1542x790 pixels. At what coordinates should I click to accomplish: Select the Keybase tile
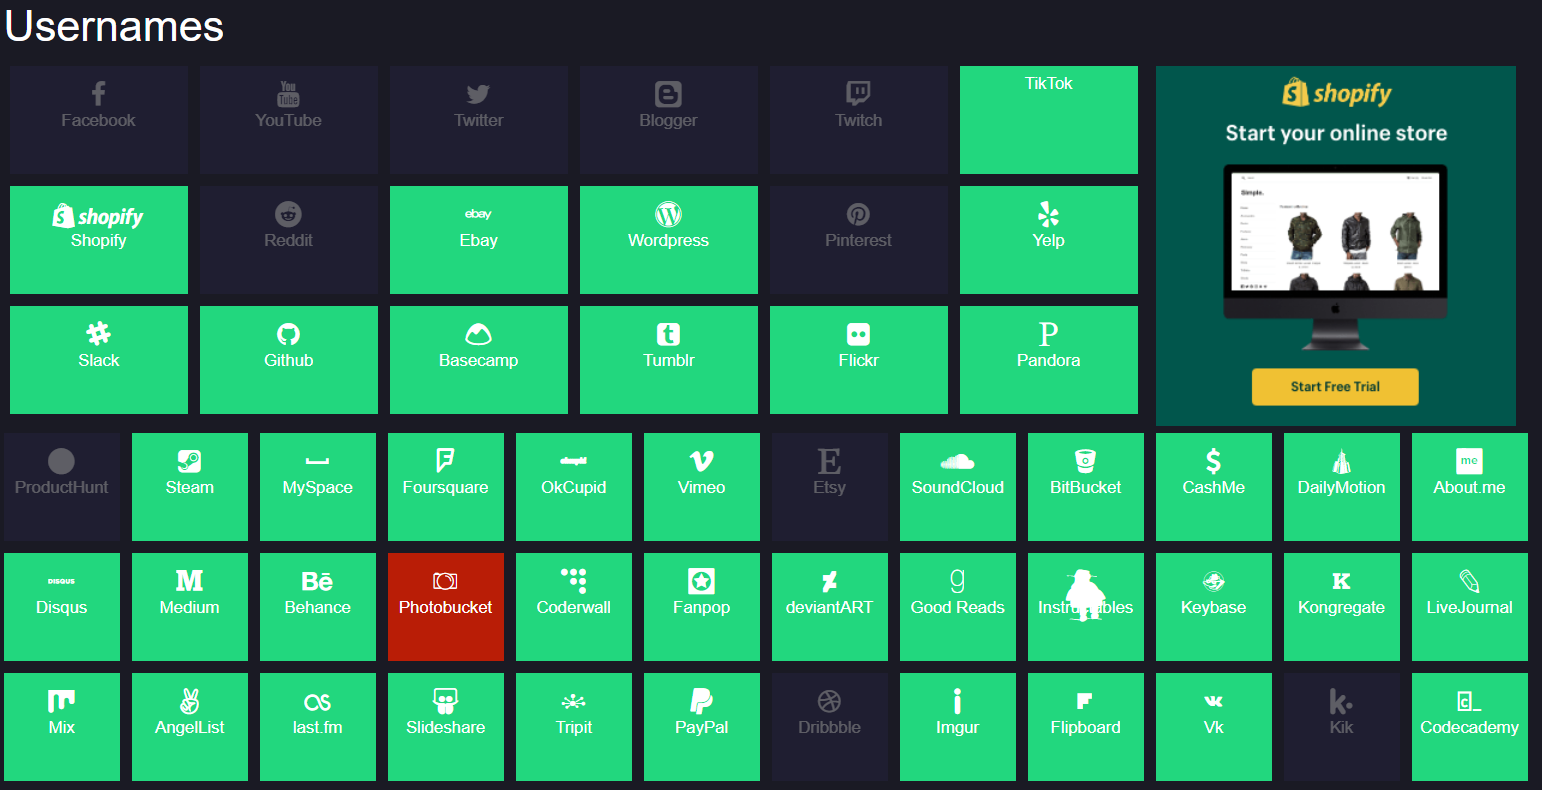(1213, 607)
